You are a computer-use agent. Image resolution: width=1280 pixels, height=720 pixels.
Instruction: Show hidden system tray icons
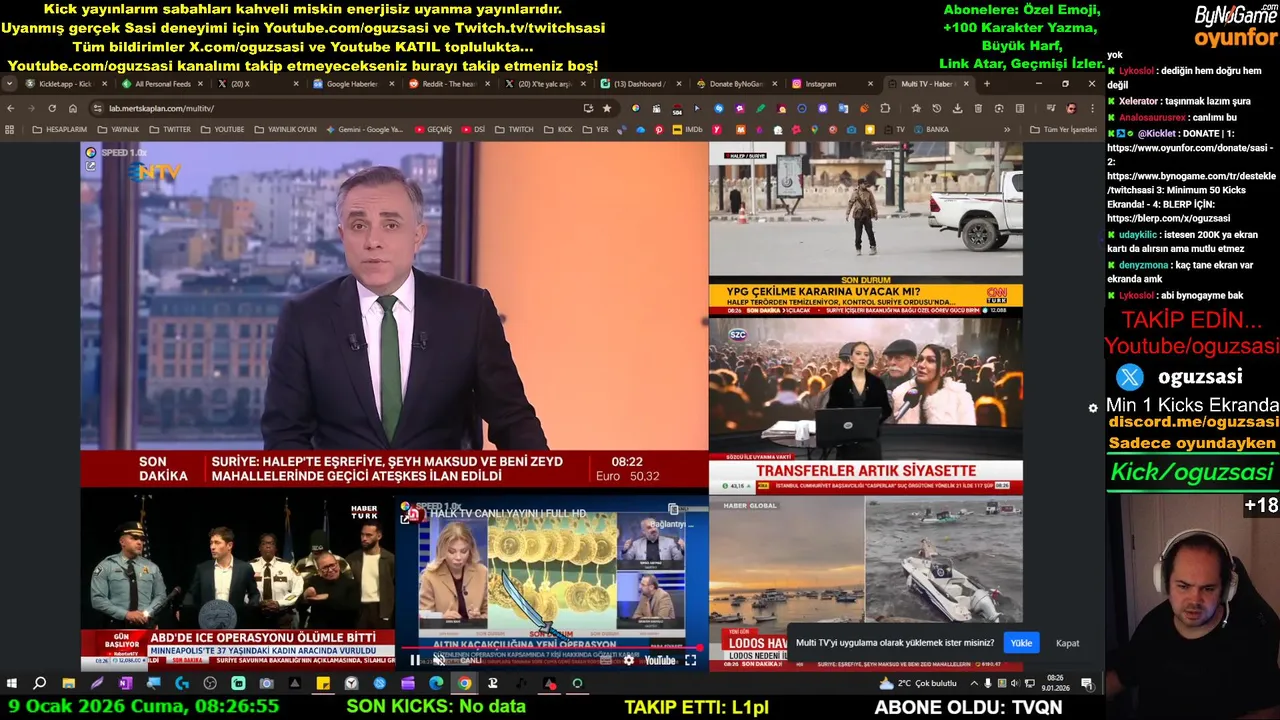[975, 684]
